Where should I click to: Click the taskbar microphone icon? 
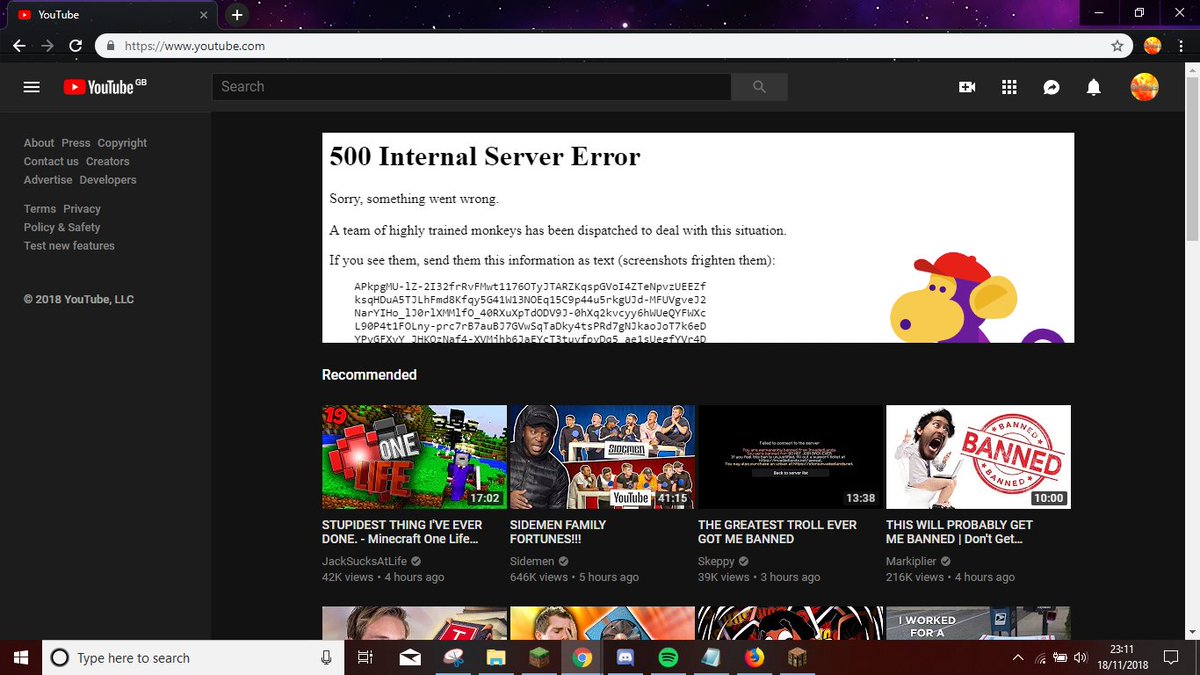pyautogui.click(x=326, y=657)
